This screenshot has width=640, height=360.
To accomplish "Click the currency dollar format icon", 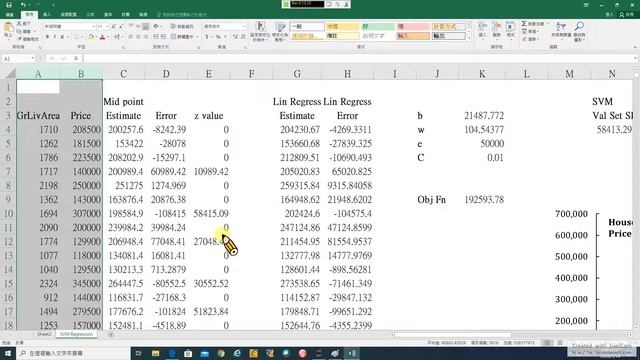I will coord(207,37).
